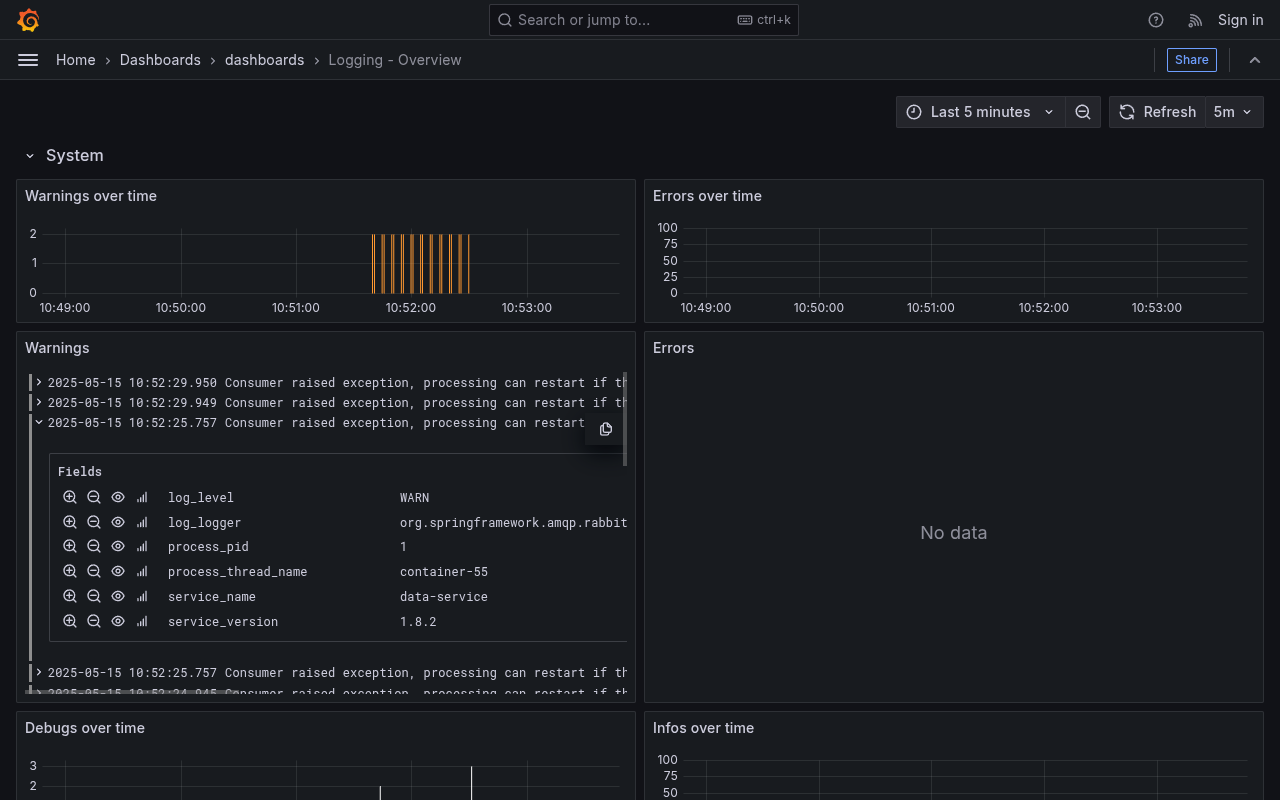Select the WARN log level value
The image size is (1280, 800).
click(415, 498)
